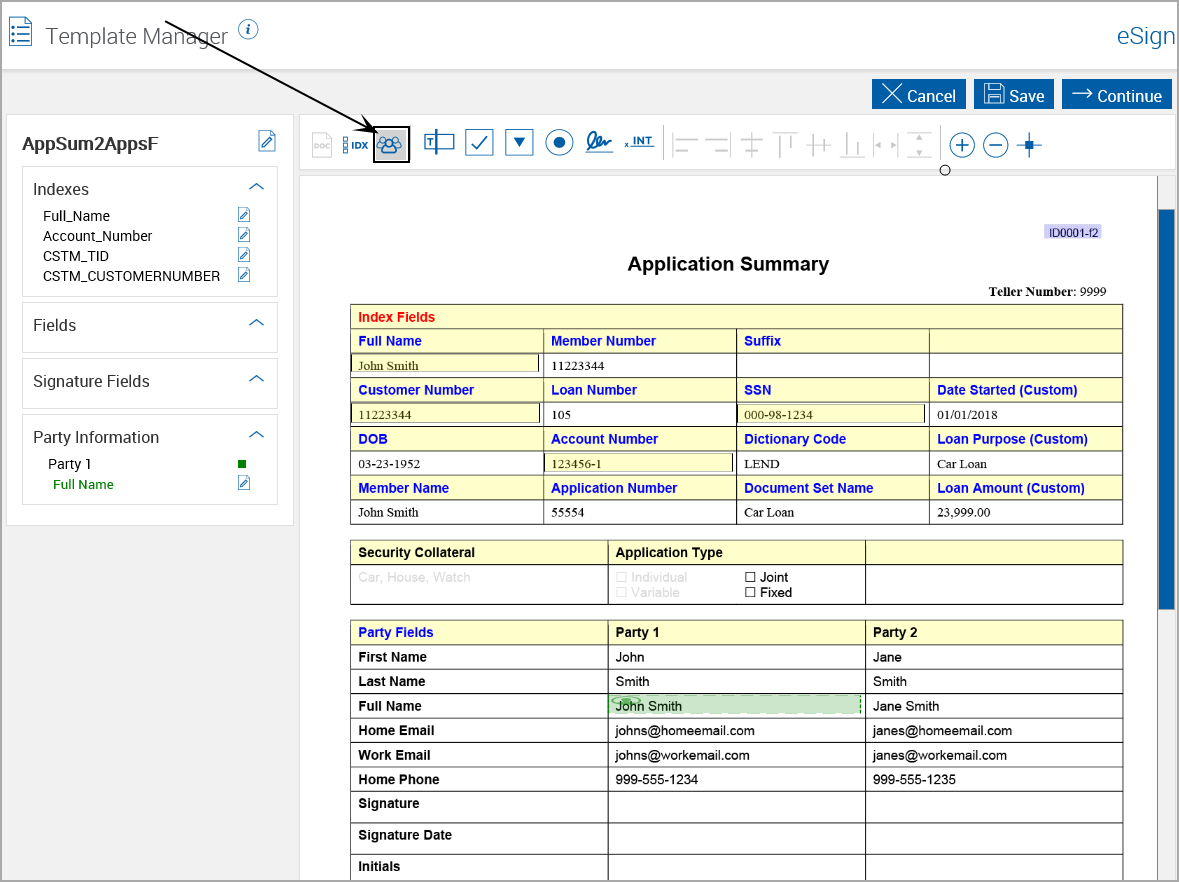
Task: Select the Signature field tool
Action: click(599, 141)
